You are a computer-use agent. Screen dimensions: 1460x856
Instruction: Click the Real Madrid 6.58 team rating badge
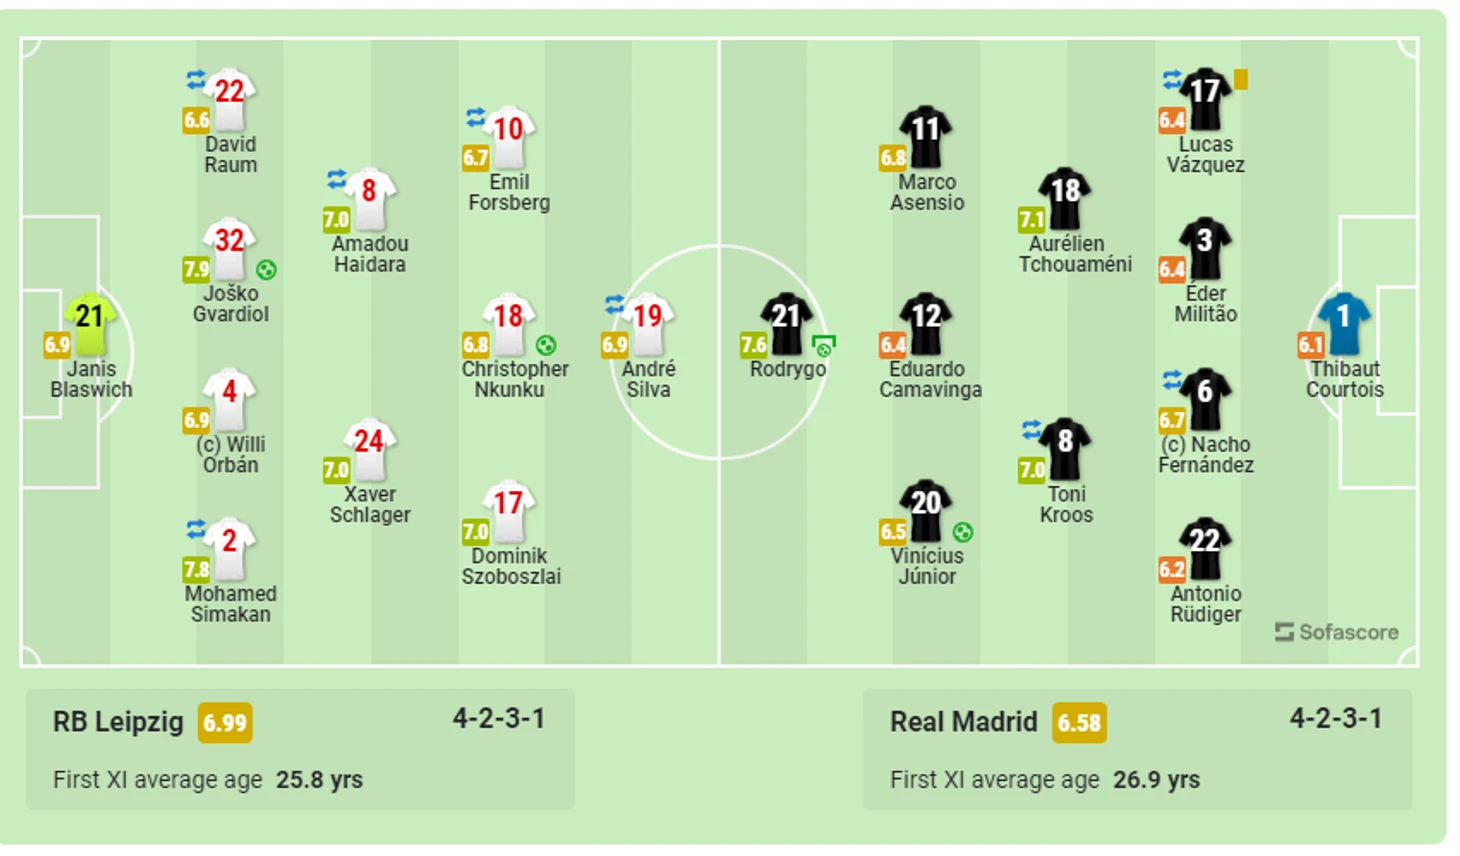(x=1079, y=723)
